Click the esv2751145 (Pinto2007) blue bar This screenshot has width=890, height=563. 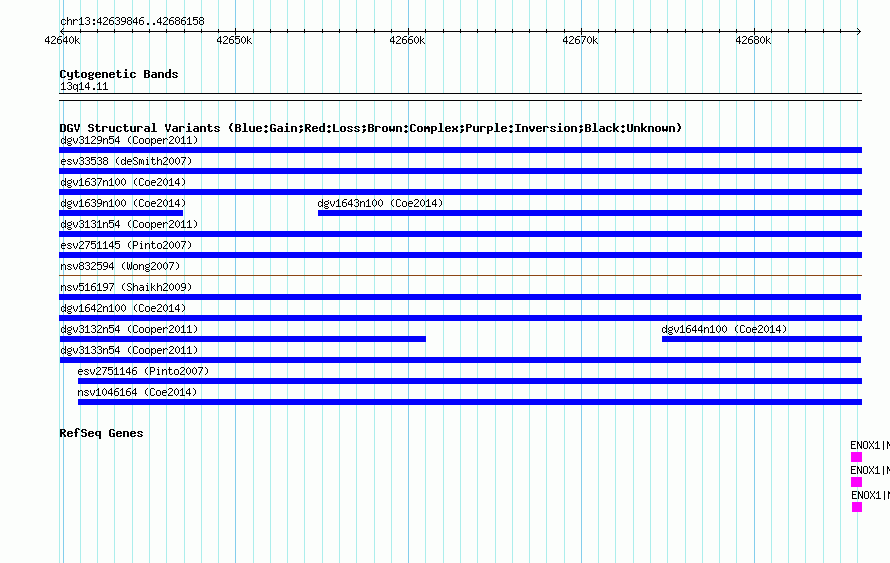point(460,255)
